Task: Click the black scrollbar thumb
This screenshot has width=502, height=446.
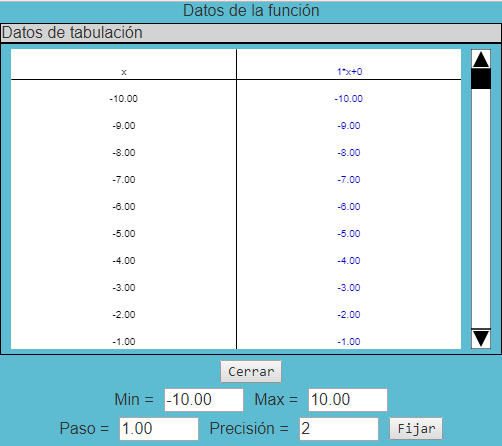Action: (481, 79)
